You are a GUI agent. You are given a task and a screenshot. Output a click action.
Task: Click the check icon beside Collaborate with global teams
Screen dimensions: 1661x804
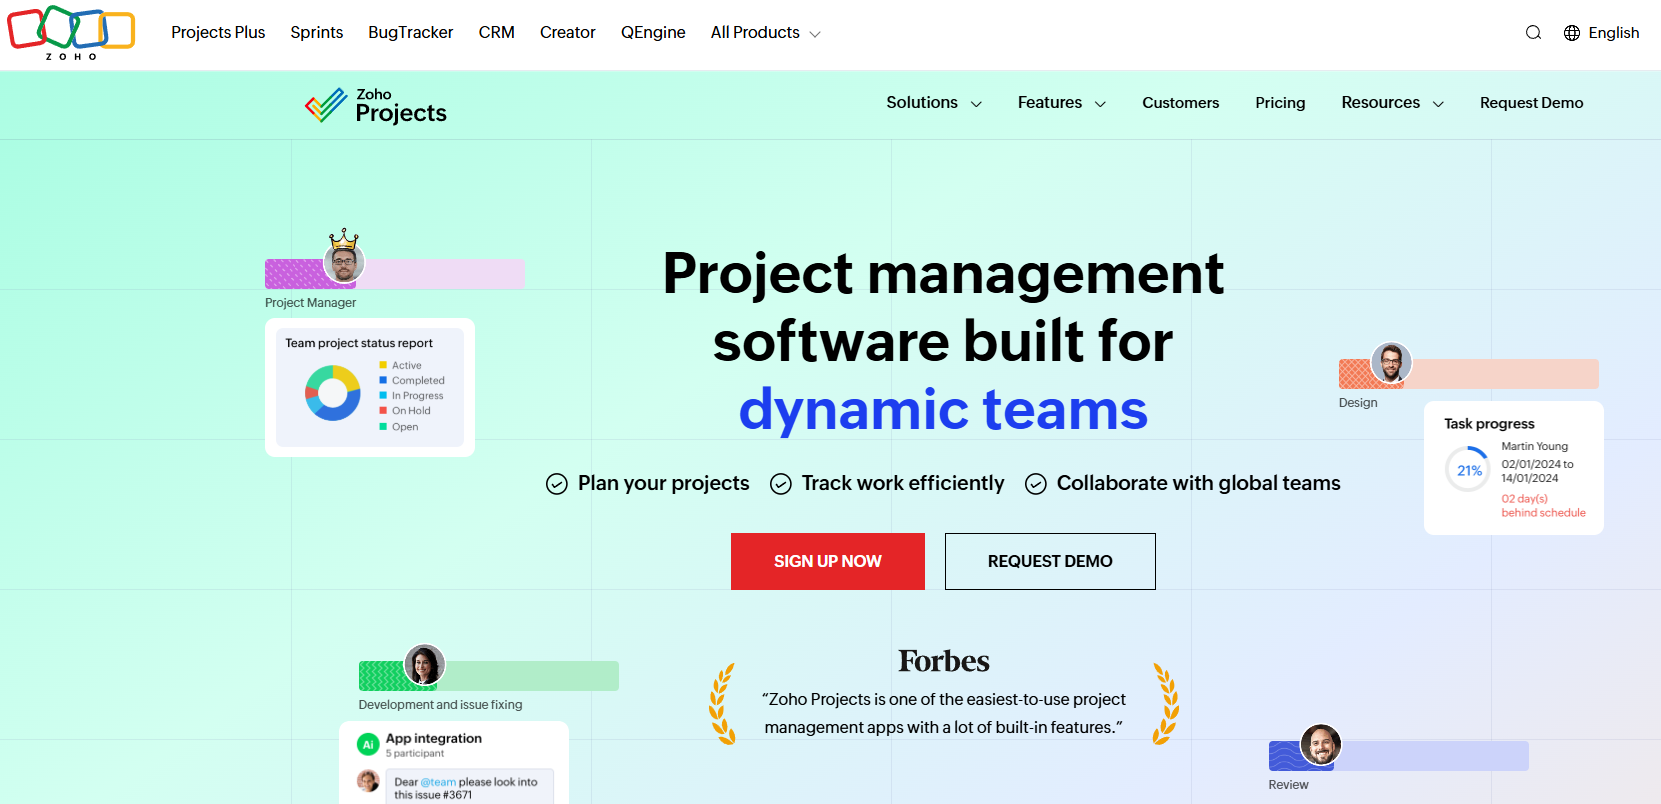pyautogui.click(x=1036, y=484)
